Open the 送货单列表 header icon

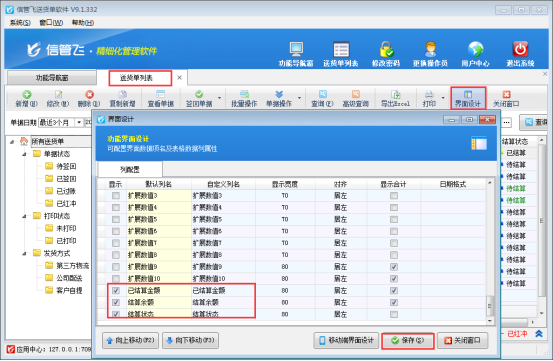click(x=341, y=49)
